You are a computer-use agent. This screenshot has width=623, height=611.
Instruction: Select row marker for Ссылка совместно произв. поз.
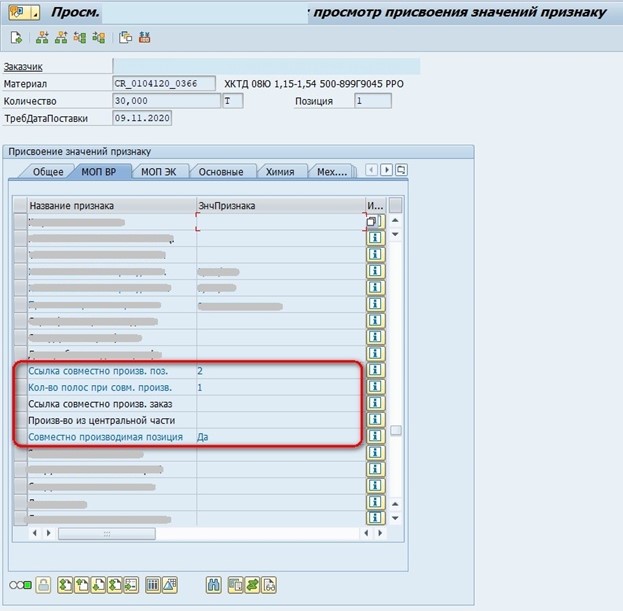[20, 371]
